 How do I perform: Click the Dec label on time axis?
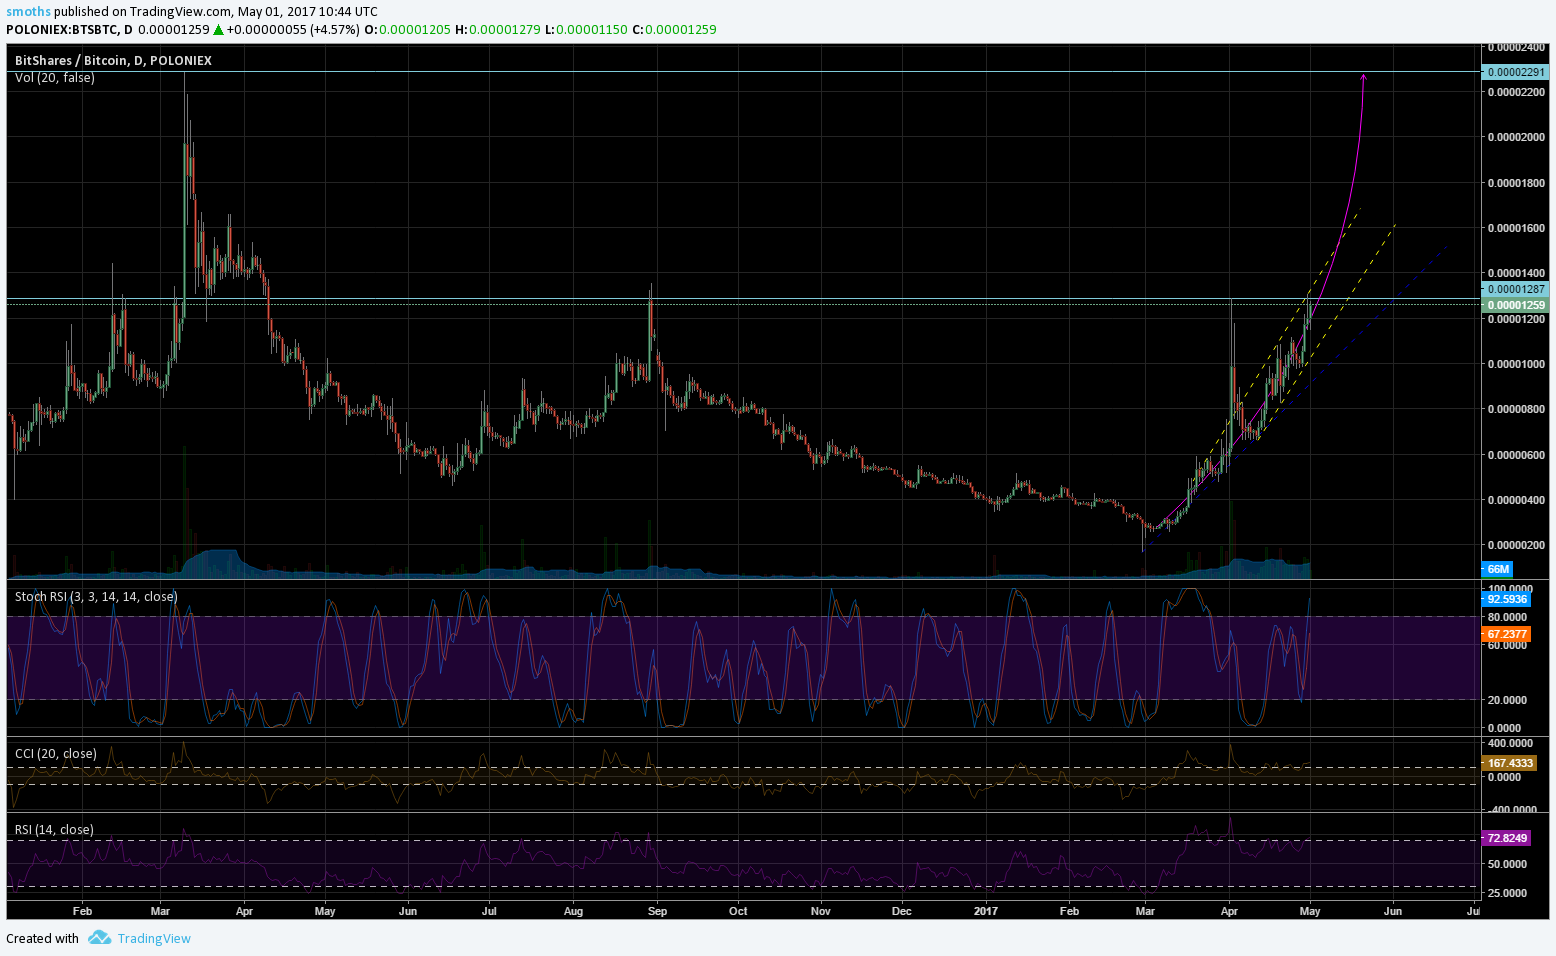point(901,911)
